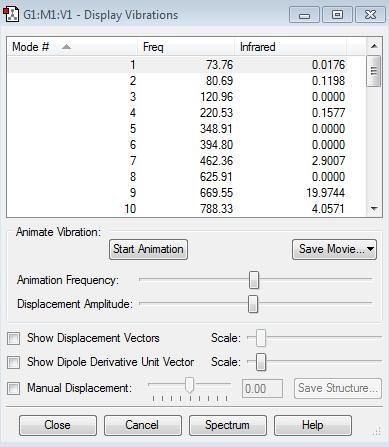Select mode 3 row with frequency 120.96

pyautogui.click(x=177, y=97)
